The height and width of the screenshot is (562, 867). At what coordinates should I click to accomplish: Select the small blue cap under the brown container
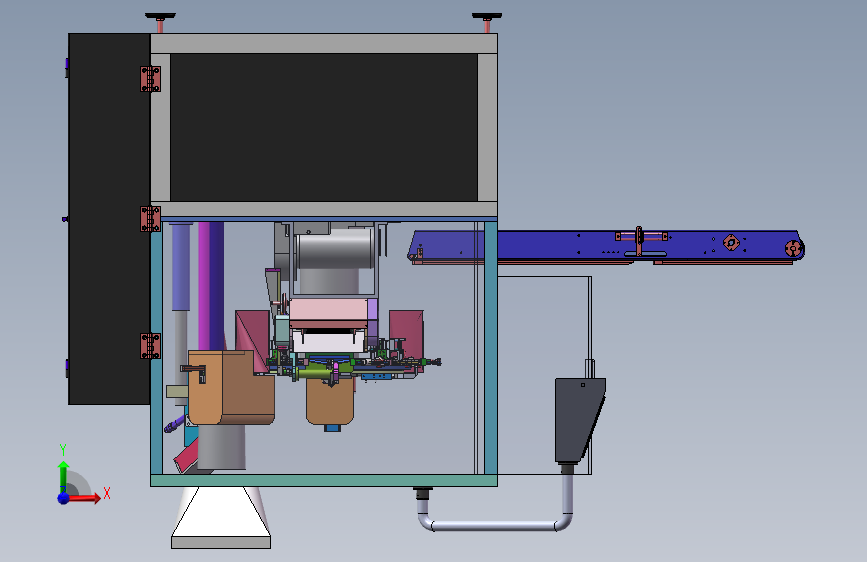coord(332,428)
